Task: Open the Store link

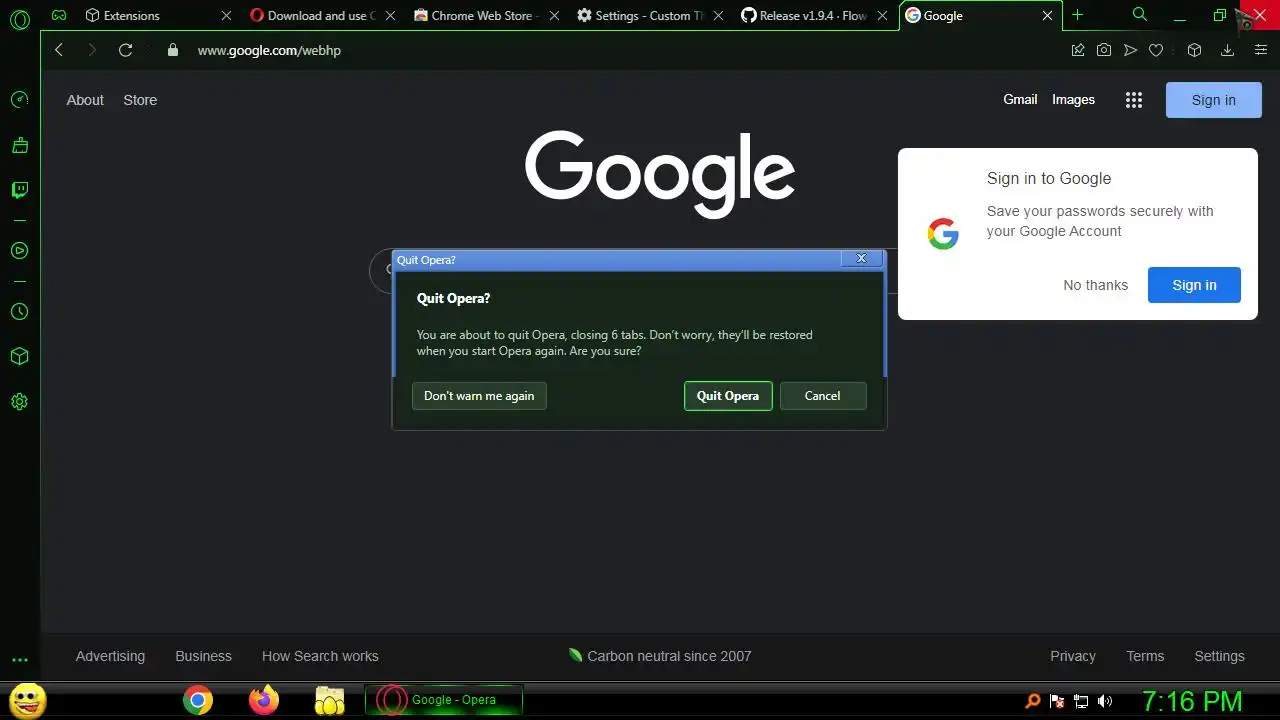Action: point(140,100)
